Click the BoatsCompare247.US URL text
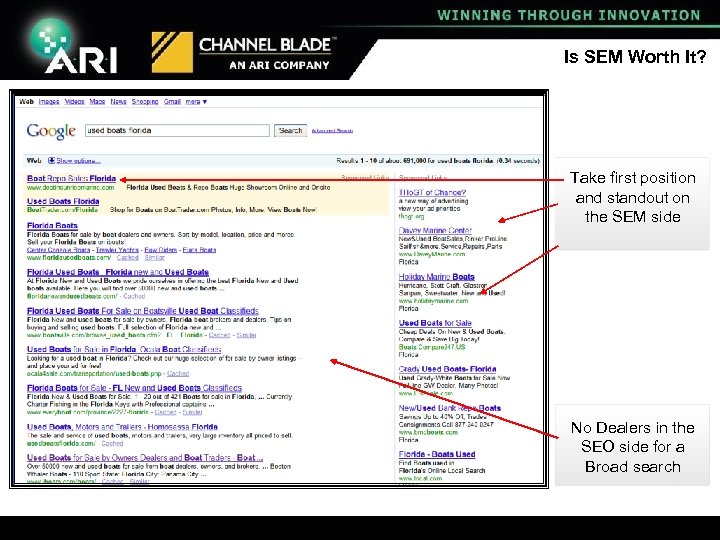This screenshot has height=540, width=720. pos(432,347)
